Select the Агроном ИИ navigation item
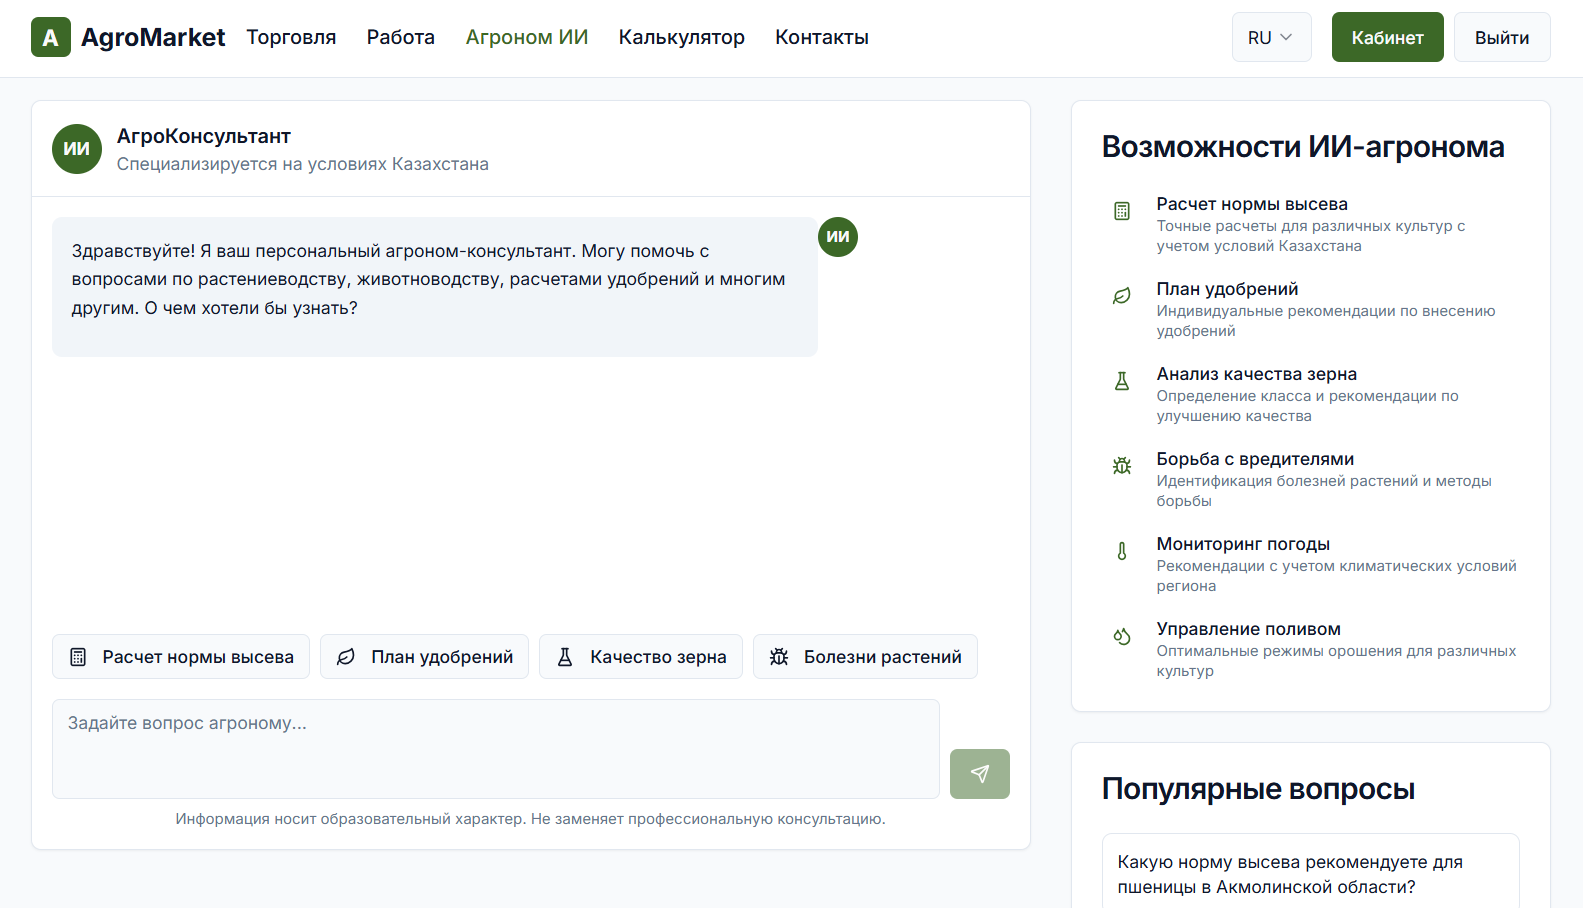 pyautogui.click(x=527, y=37)
